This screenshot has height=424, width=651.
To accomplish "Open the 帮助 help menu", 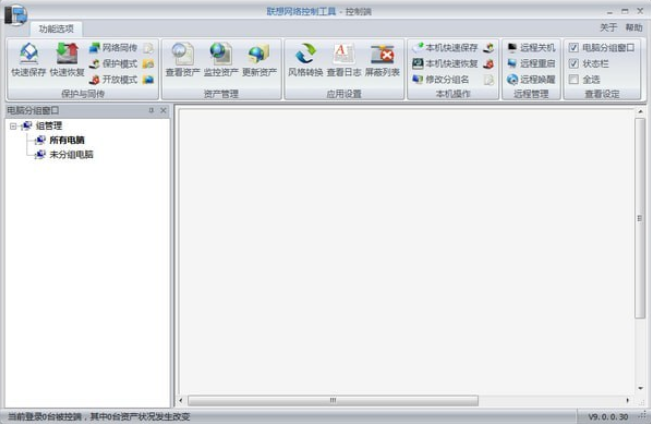I will [633, 28].
